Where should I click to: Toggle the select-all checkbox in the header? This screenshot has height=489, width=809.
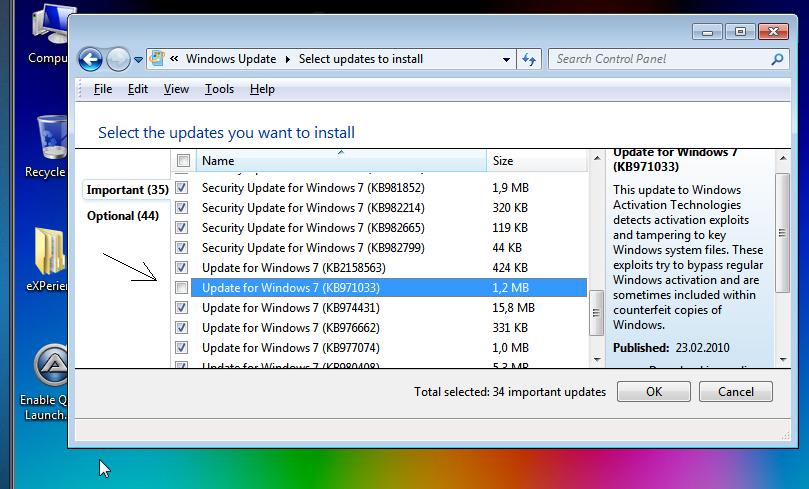(x=183, y=160)
